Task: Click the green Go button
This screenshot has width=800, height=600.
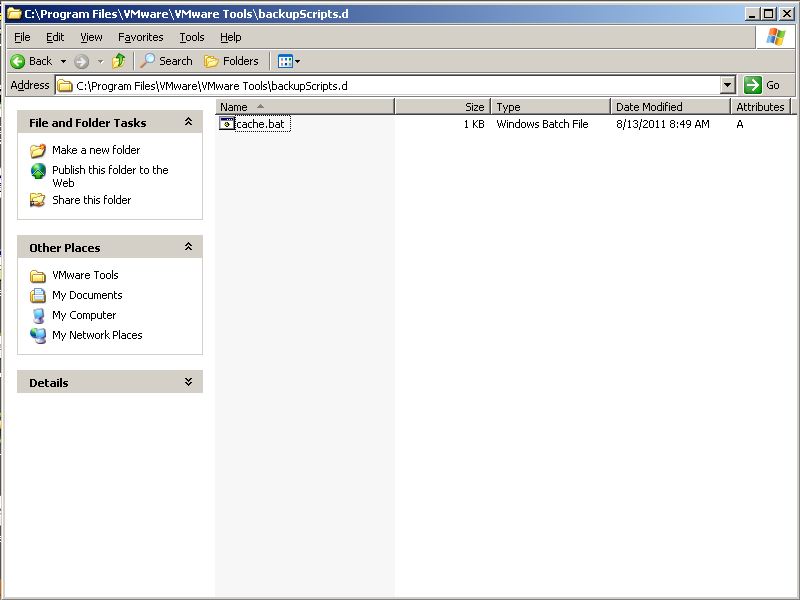Action: pos(762,85)
